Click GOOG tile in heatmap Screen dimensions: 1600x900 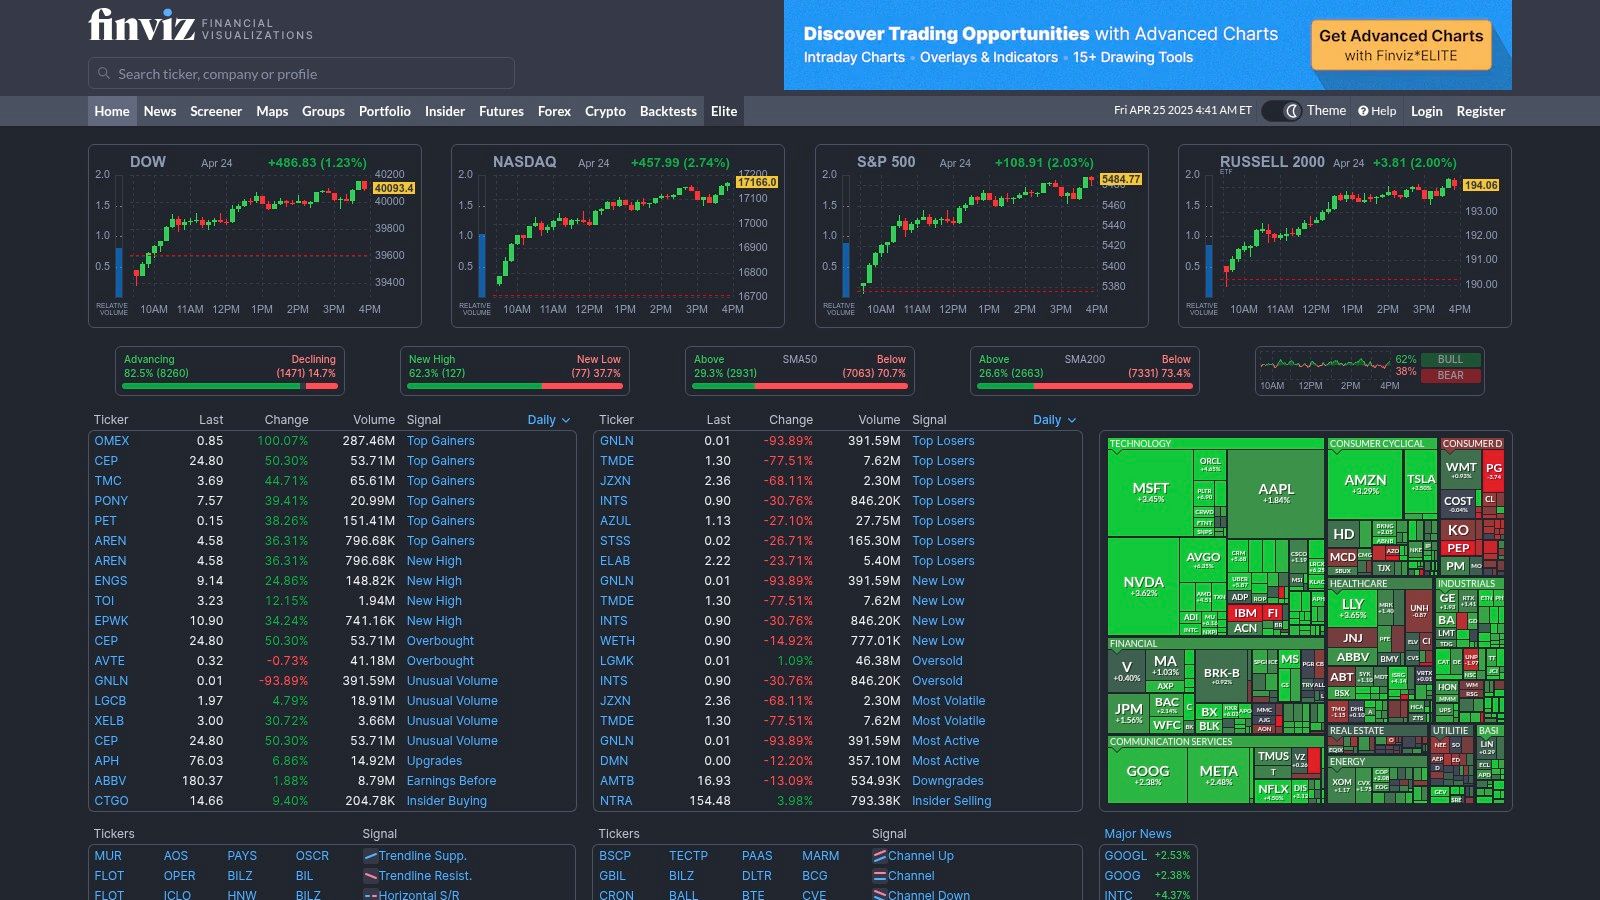pos(1147,775)
